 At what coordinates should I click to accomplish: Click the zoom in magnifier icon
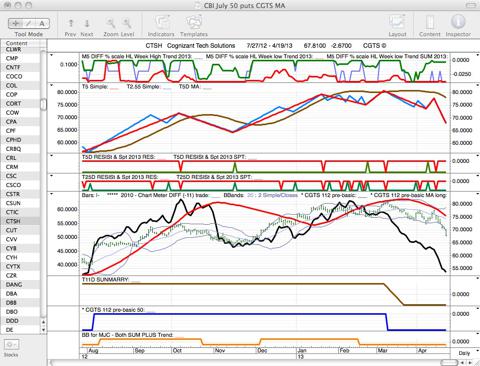click(127, 23)
